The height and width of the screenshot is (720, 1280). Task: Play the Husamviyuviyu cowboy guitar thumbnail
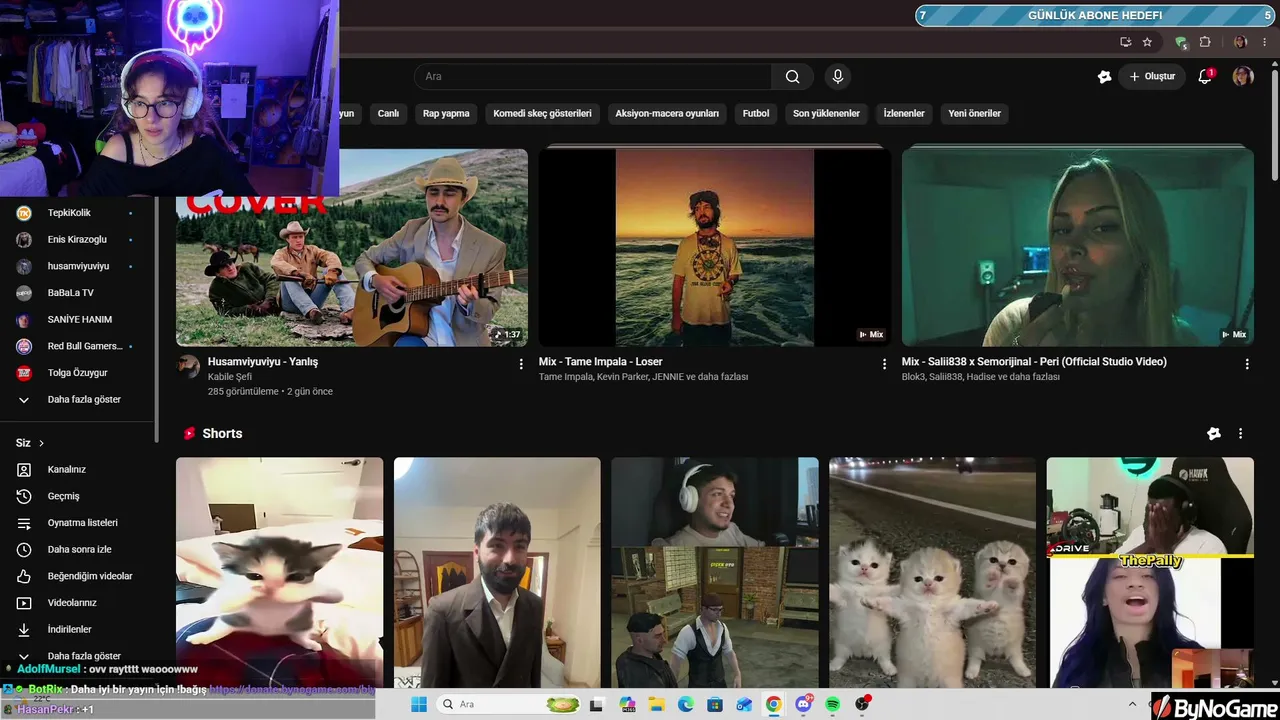[x=352, y=248]
